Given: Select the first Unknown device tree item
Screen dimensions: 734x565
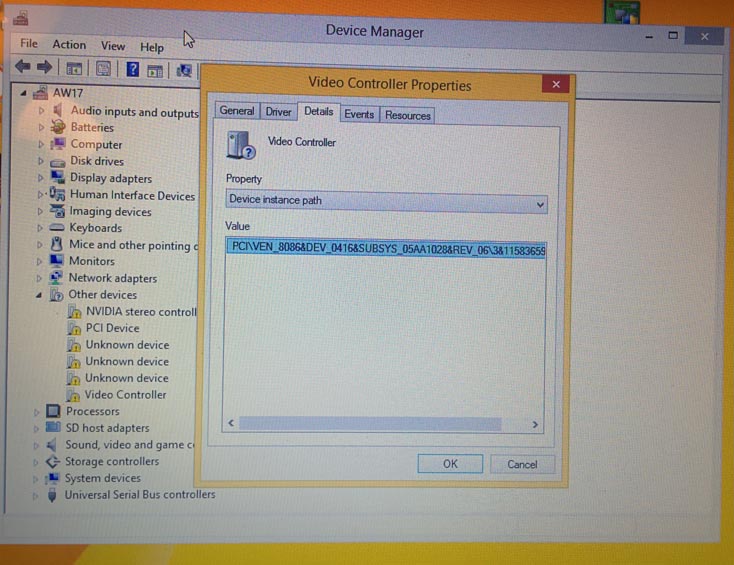Looking at the screenshot, I should [127, 345].
